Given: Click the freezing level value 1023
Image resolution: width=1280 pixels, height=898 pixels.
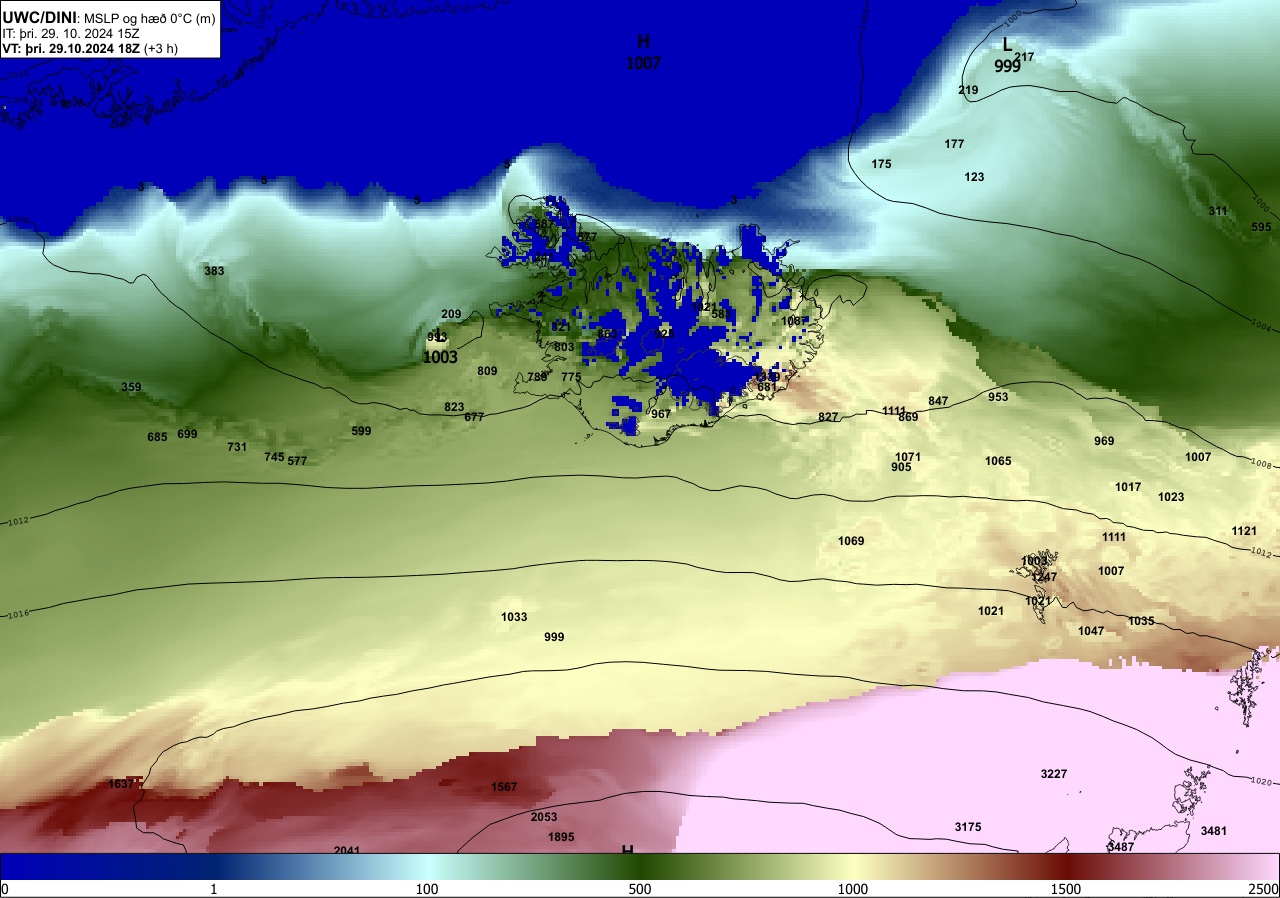Looking at the screenshot, I should (x=1171, y=497).
